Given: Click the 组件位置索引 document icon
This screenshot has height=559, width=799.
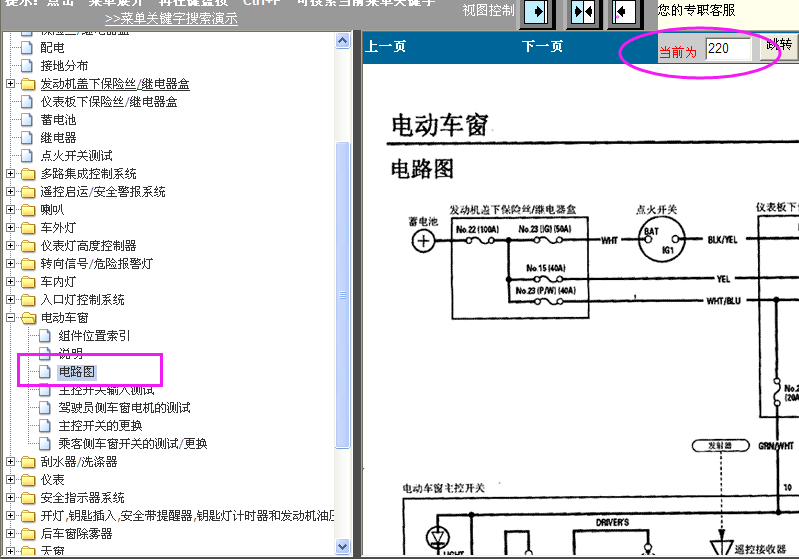Looking at the screenshot, I should point(45,336).
